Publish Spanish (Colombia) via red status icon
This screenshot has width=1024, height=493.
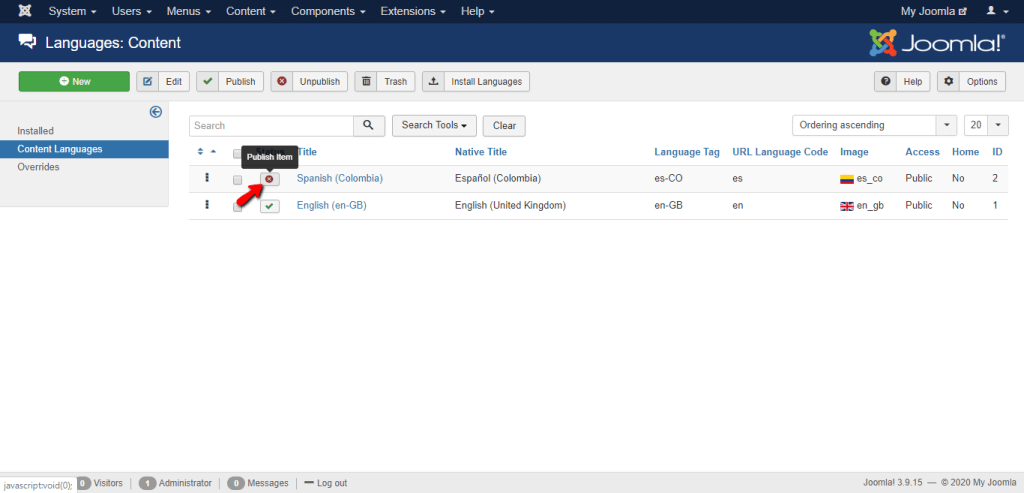269,179
